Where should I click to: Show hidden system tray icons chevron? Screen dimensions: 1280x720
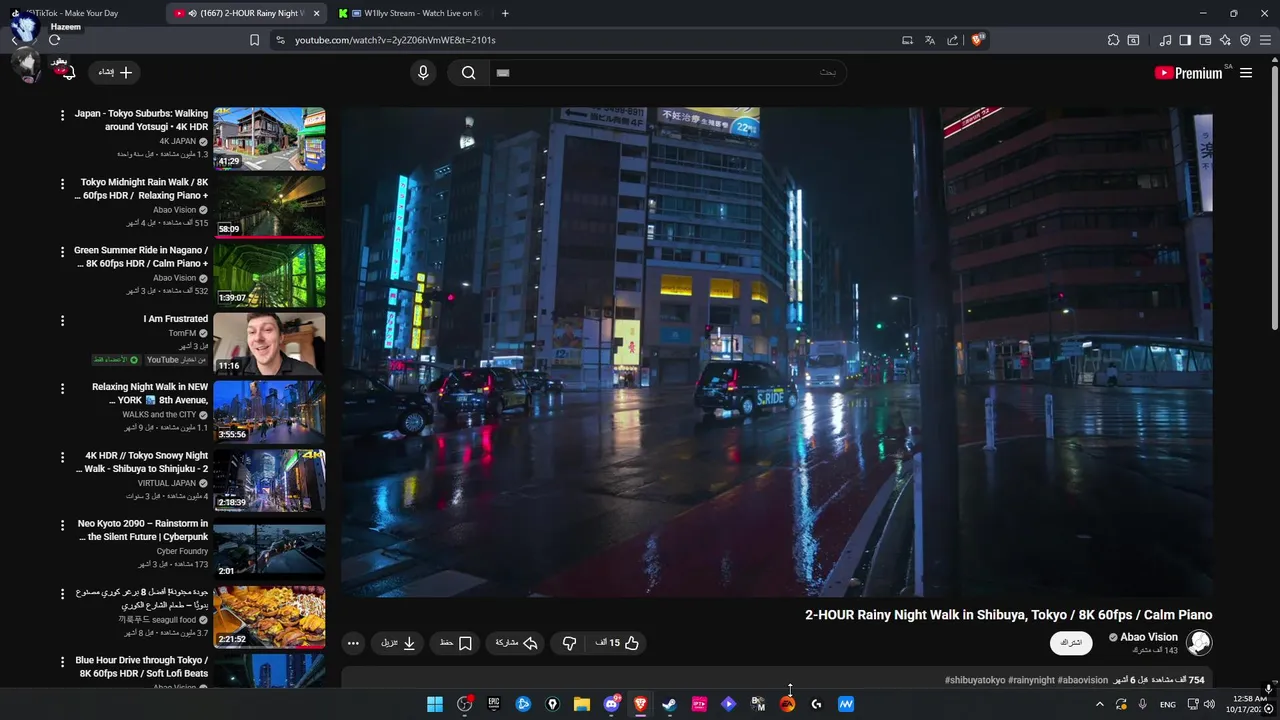click(1099, 704)
